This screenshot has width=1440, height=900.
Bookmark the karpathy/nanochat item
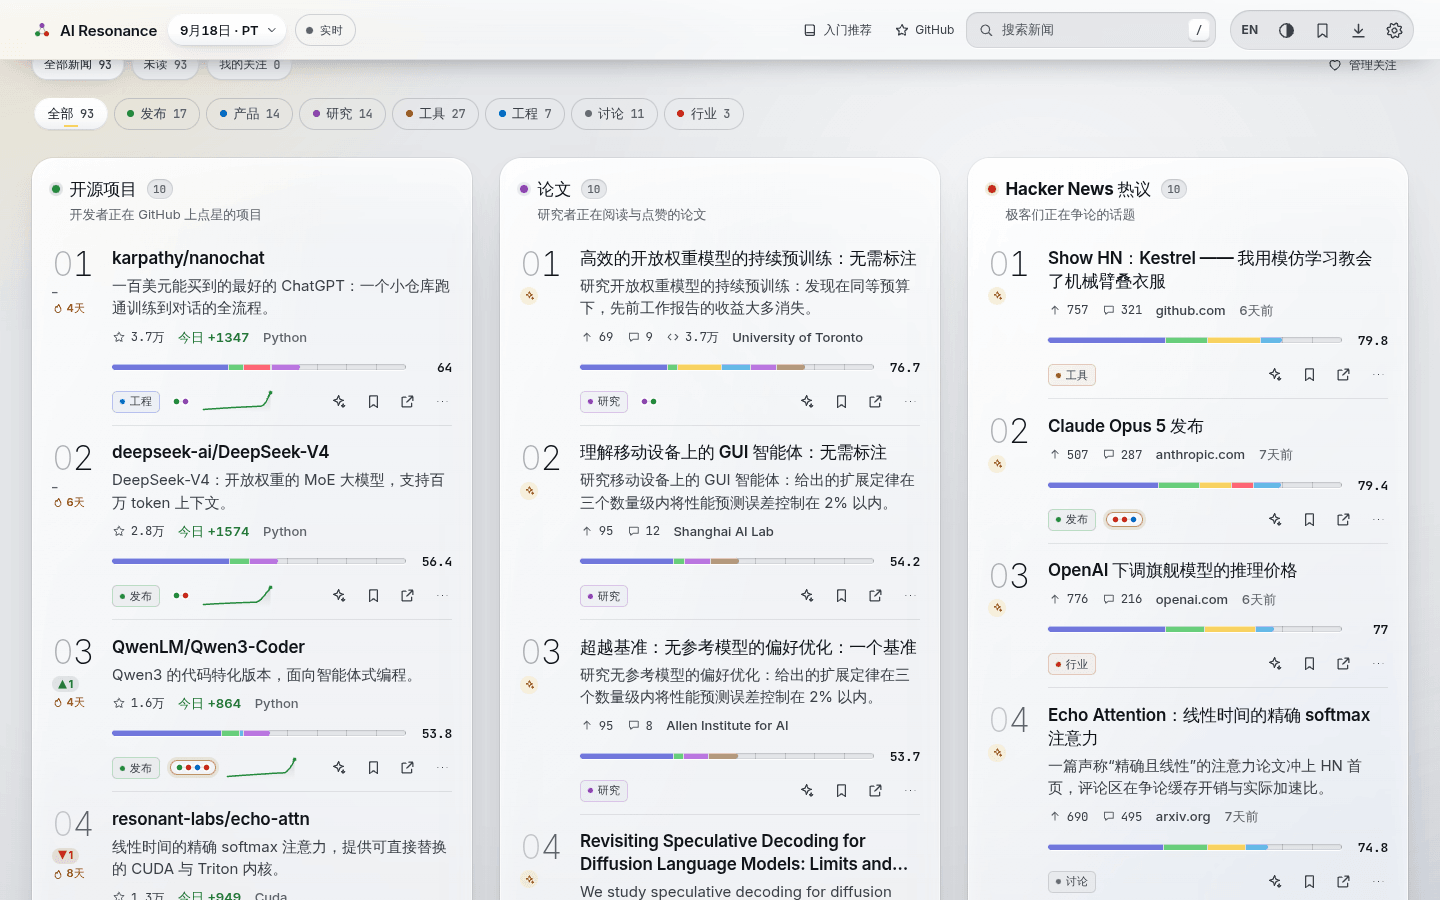tap(373, 402)
